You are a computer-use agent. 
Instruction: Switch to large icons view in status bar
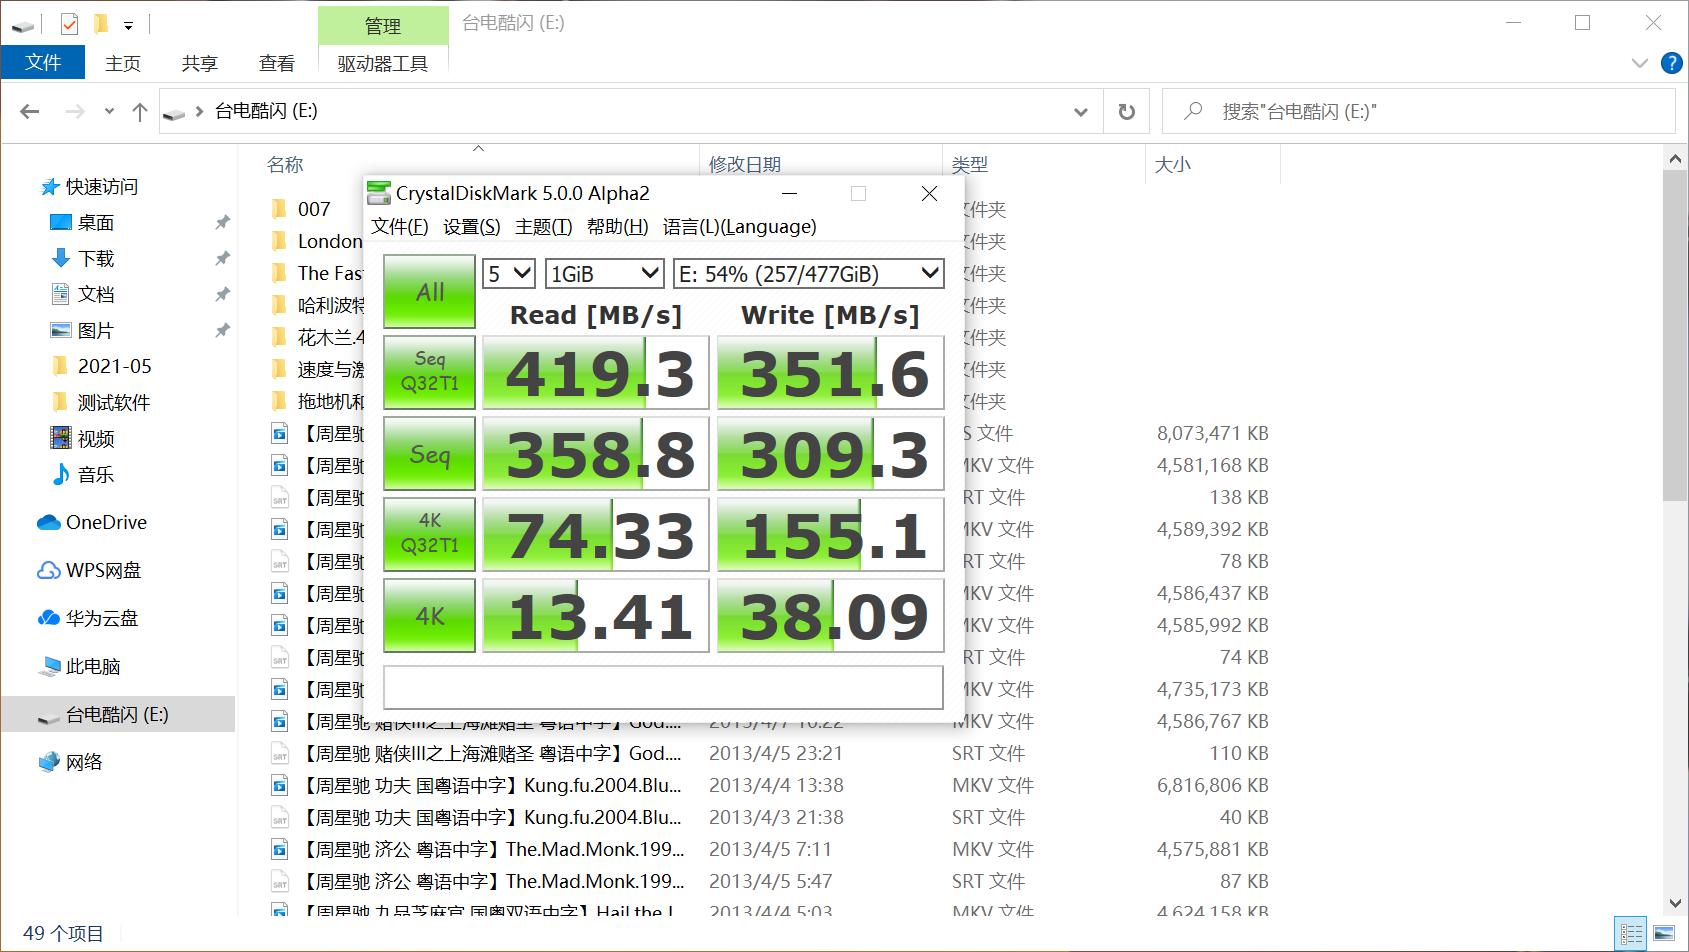1664,934
